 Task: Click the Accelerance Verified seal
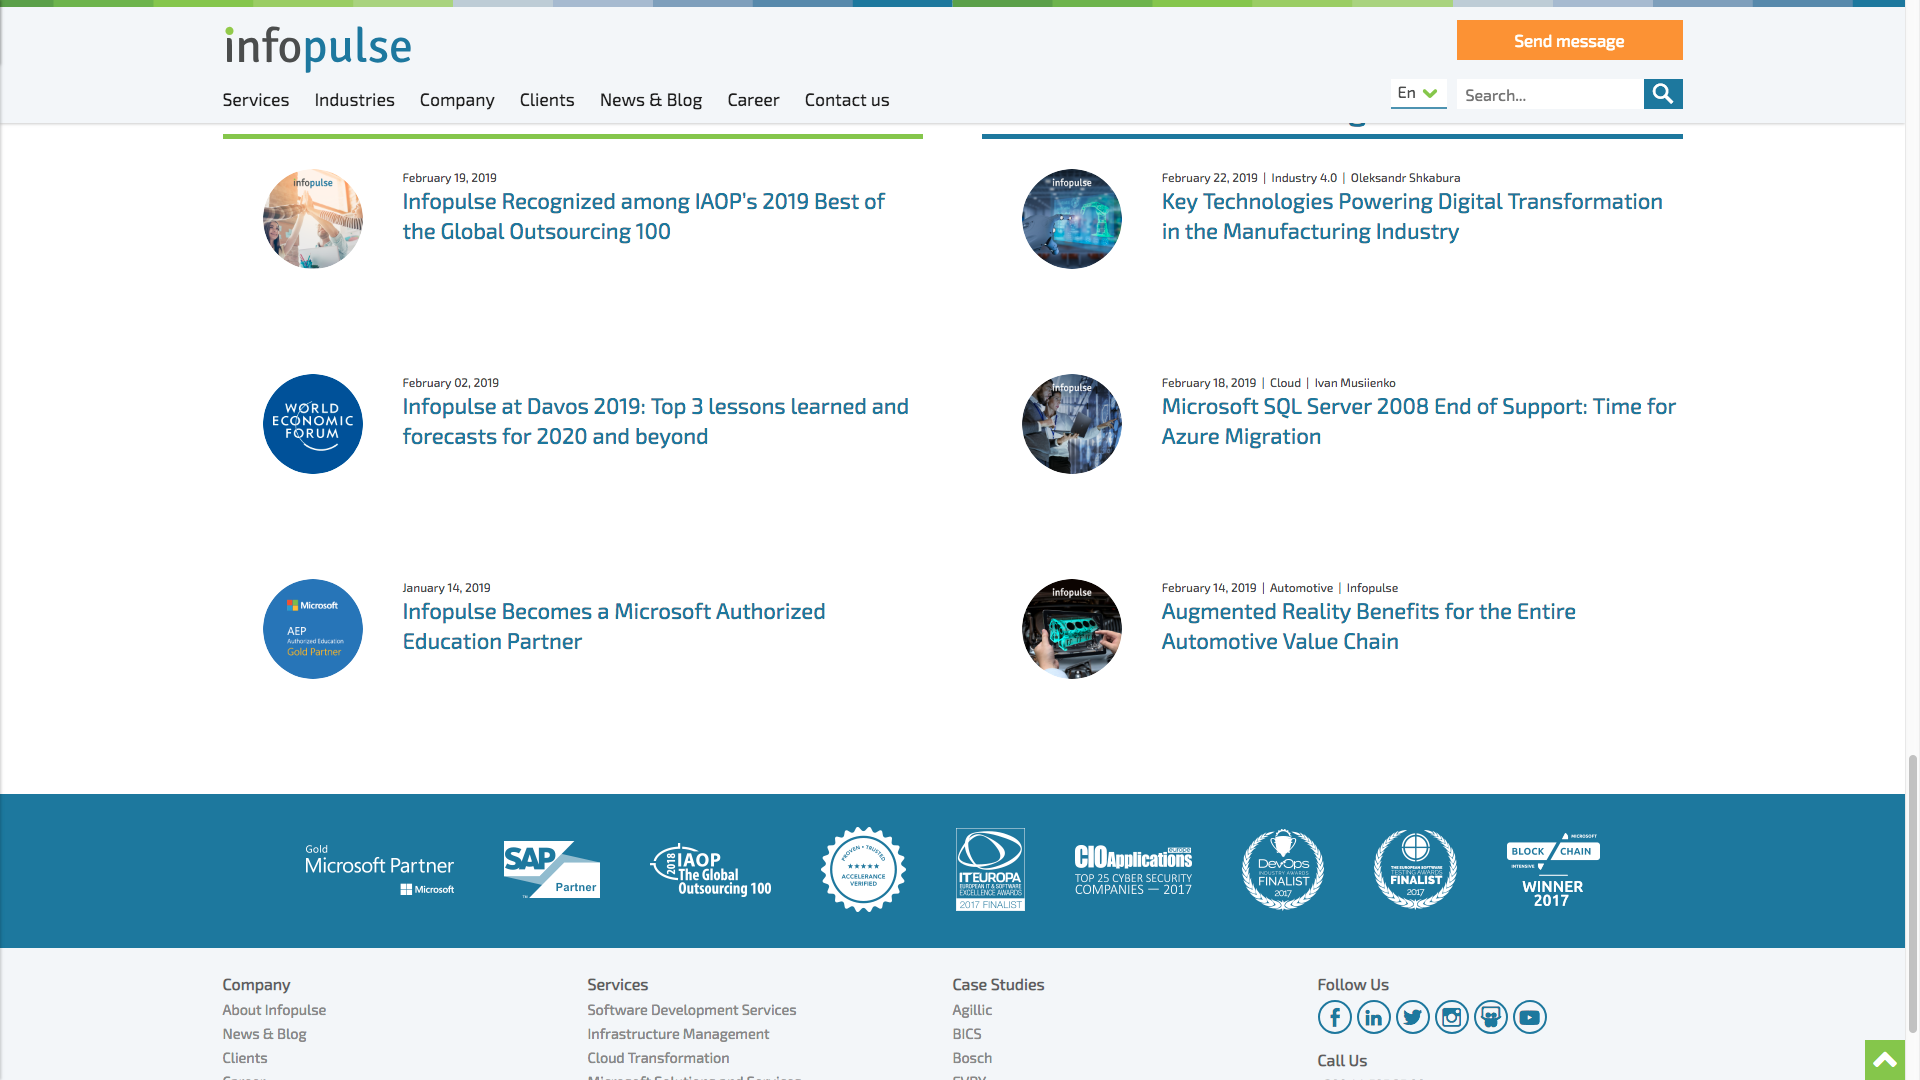pos(863,869)
